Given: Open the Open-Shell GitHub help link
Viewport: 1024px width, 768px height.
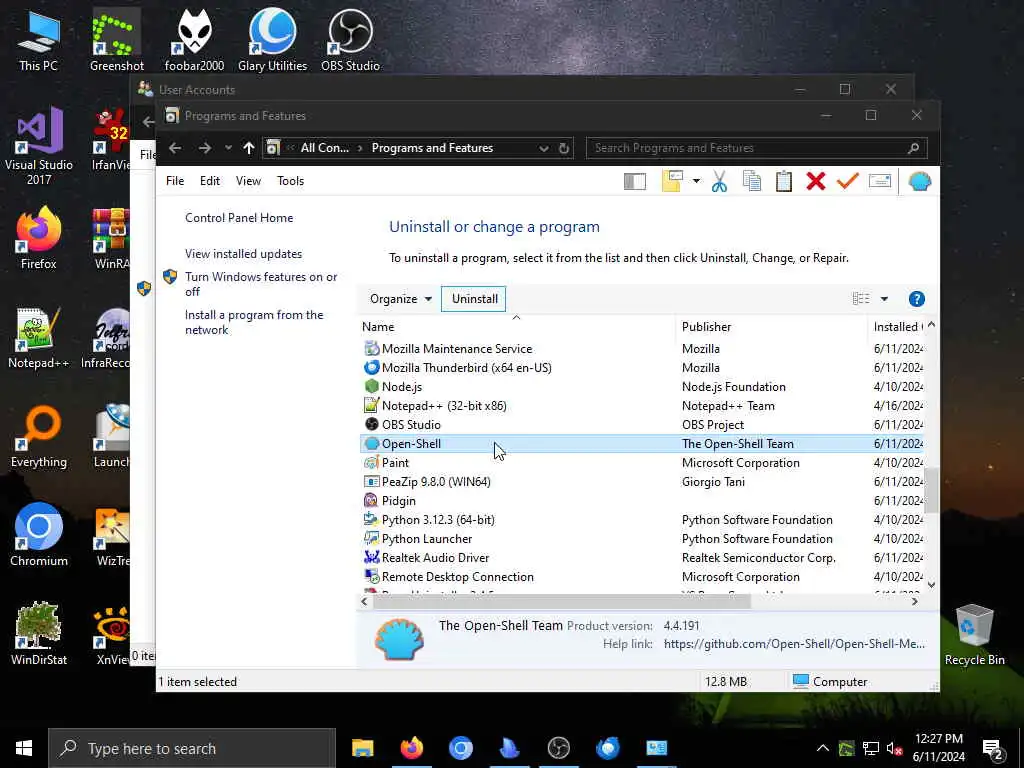Looking at the screenshot, I should (x=794, y=644).
